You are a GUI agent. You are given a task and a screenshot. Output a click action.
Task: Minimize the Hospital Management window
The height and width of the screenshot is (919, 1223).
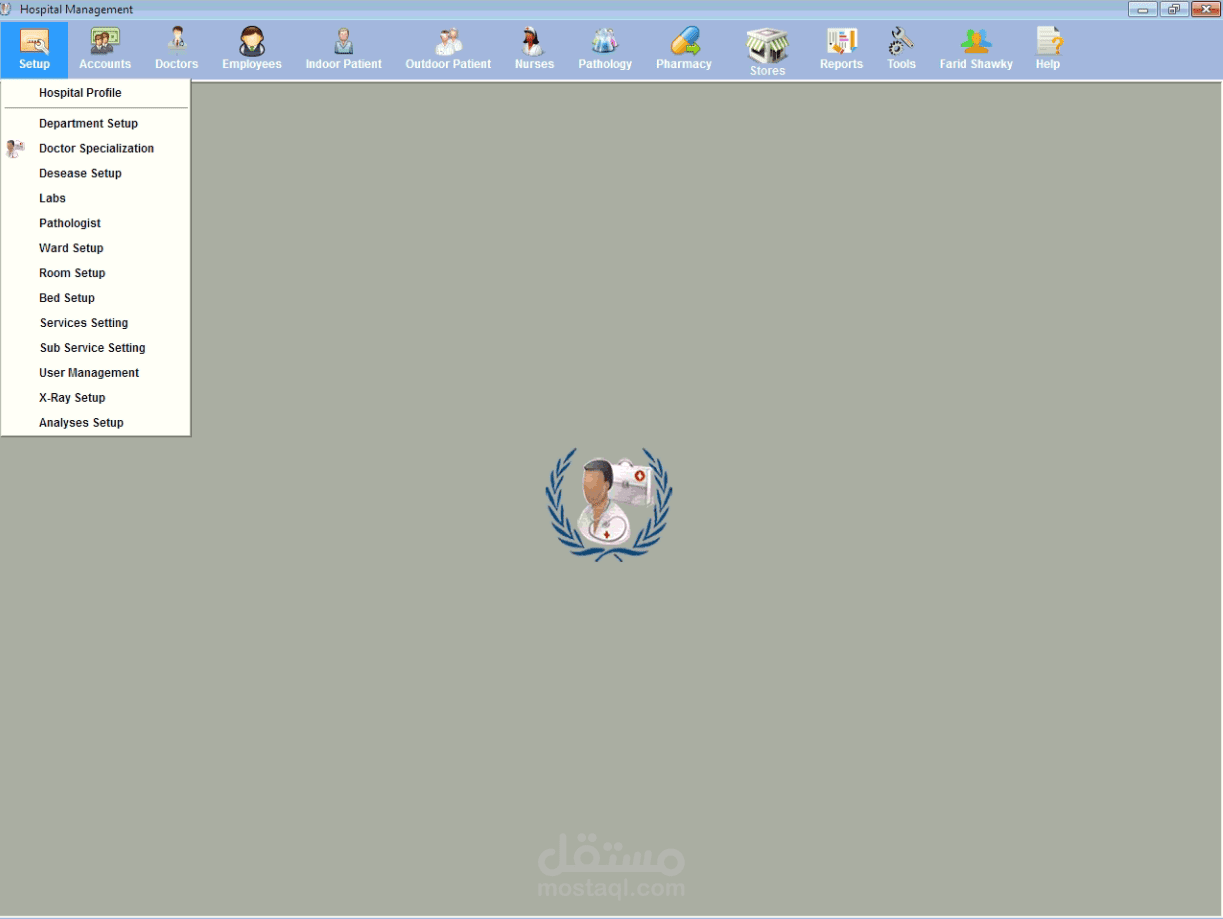point(1143,9)
